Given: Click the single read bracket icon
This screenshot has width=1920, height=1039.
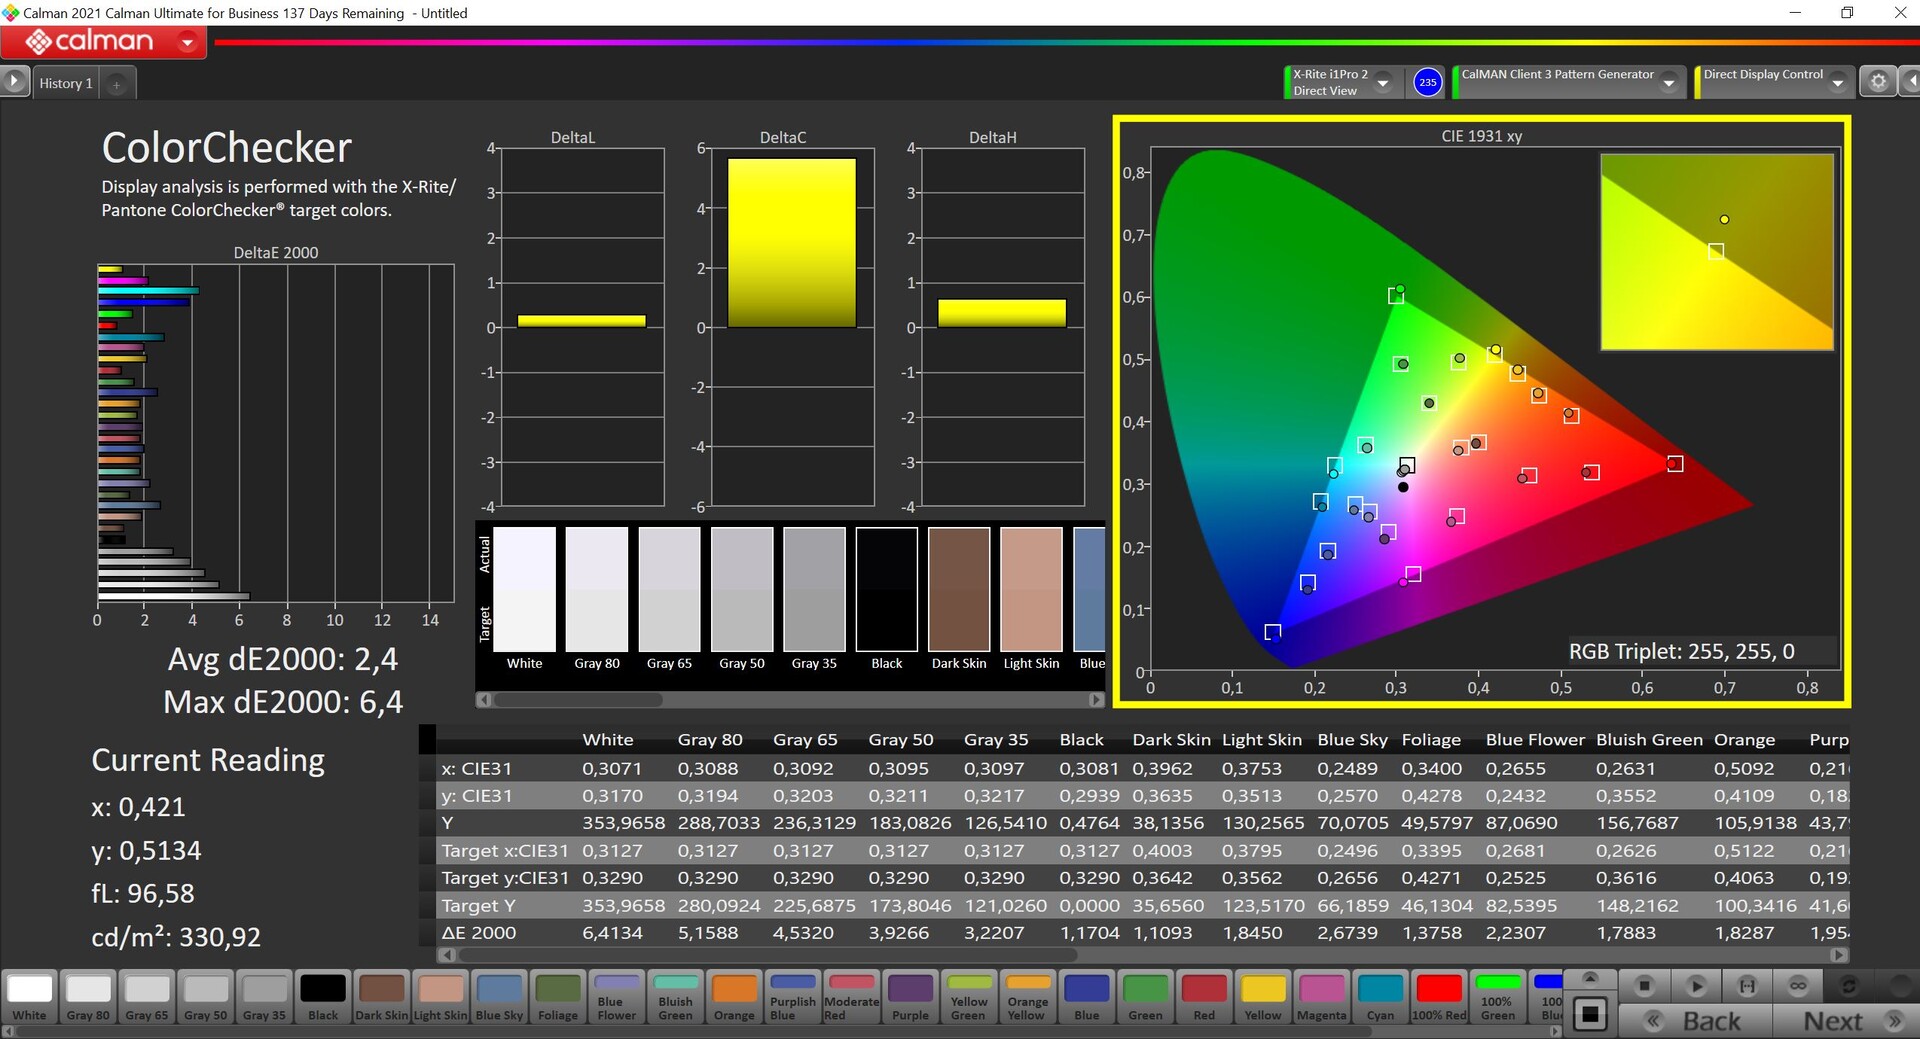Looking at the screenshot, I should coord(1747,986).
